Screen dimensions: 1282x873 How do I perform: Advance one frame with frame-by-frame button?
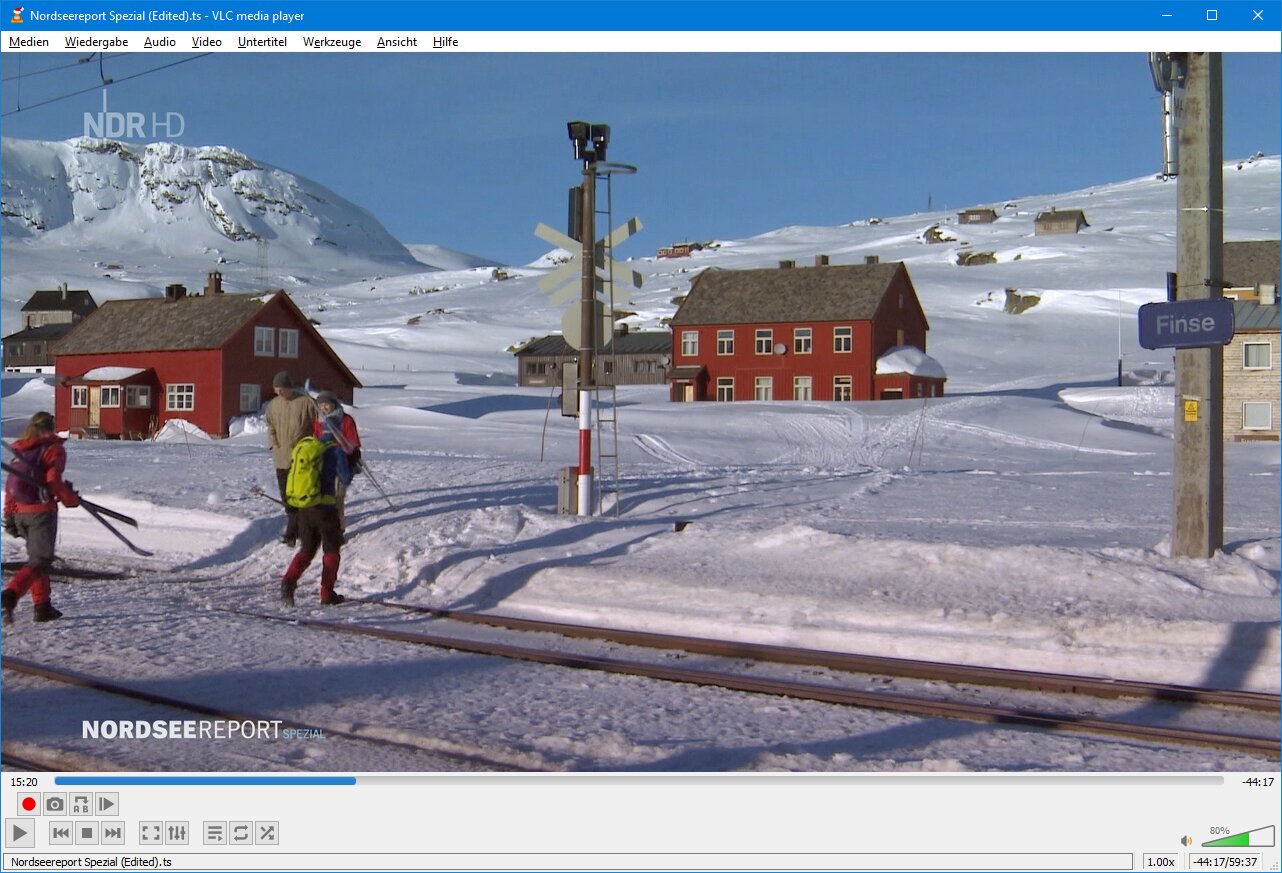(107, 804)
